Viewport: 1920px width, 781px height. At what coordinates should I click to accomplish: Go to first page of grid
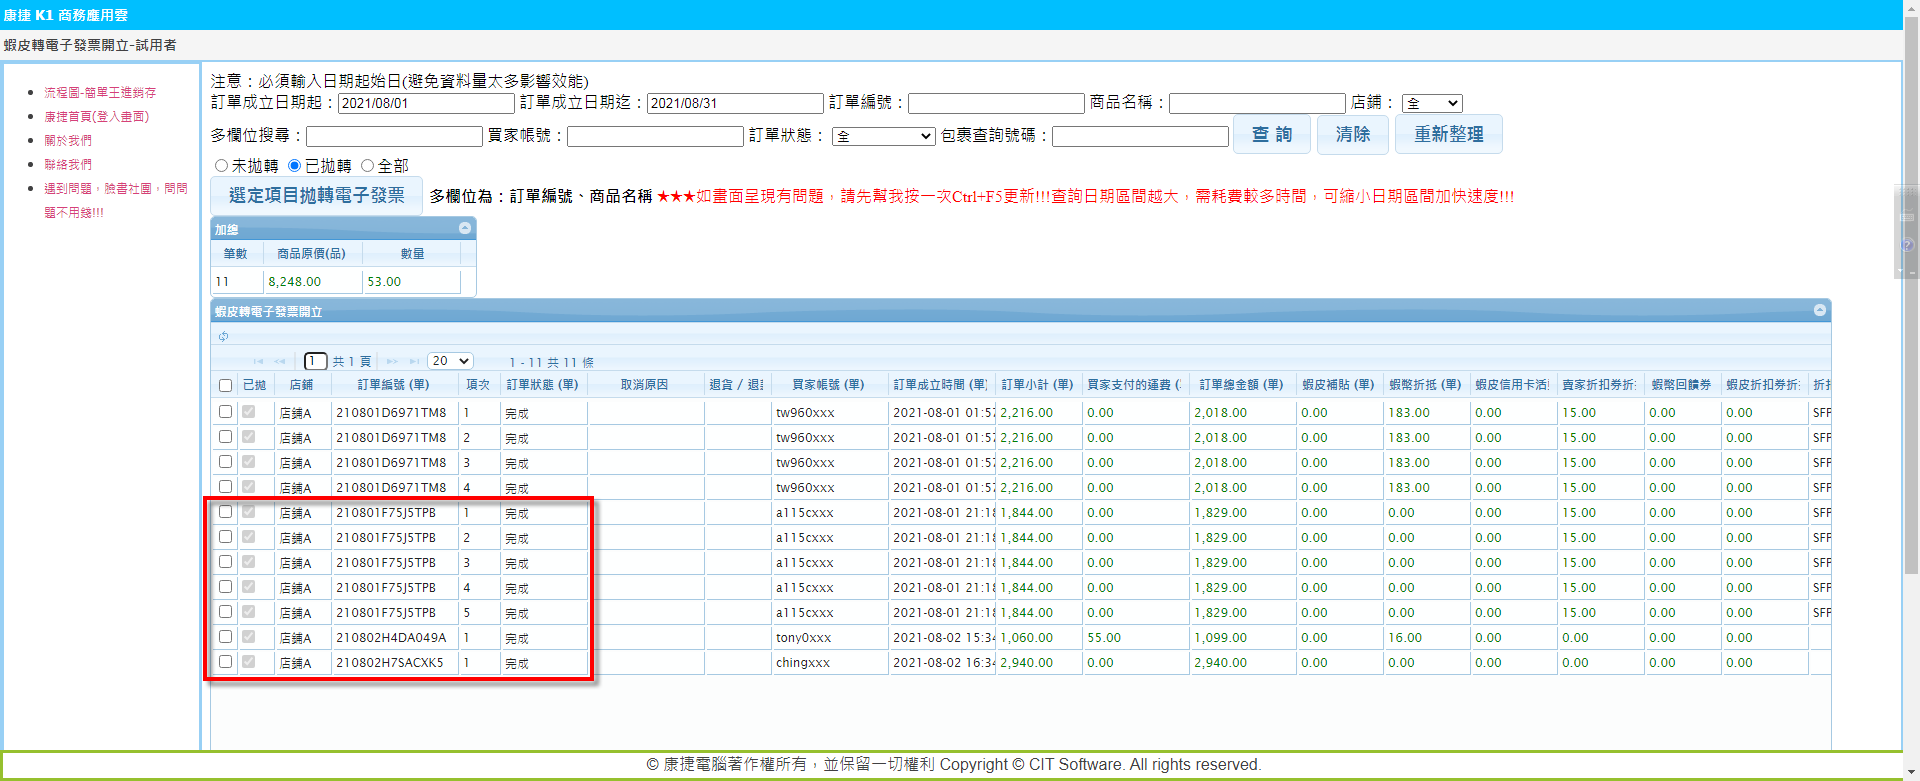click(258, 362)
